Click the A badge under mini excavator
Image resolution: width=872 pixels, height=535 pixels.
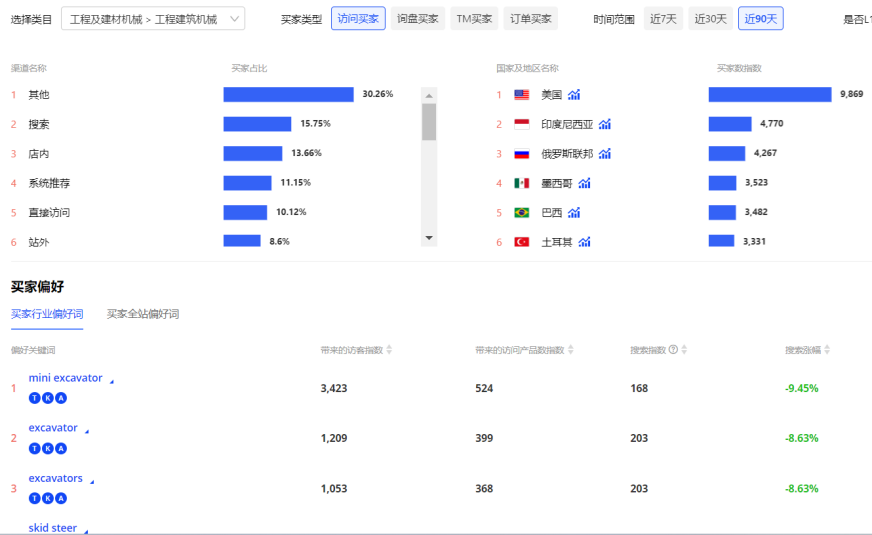[61, 398]
